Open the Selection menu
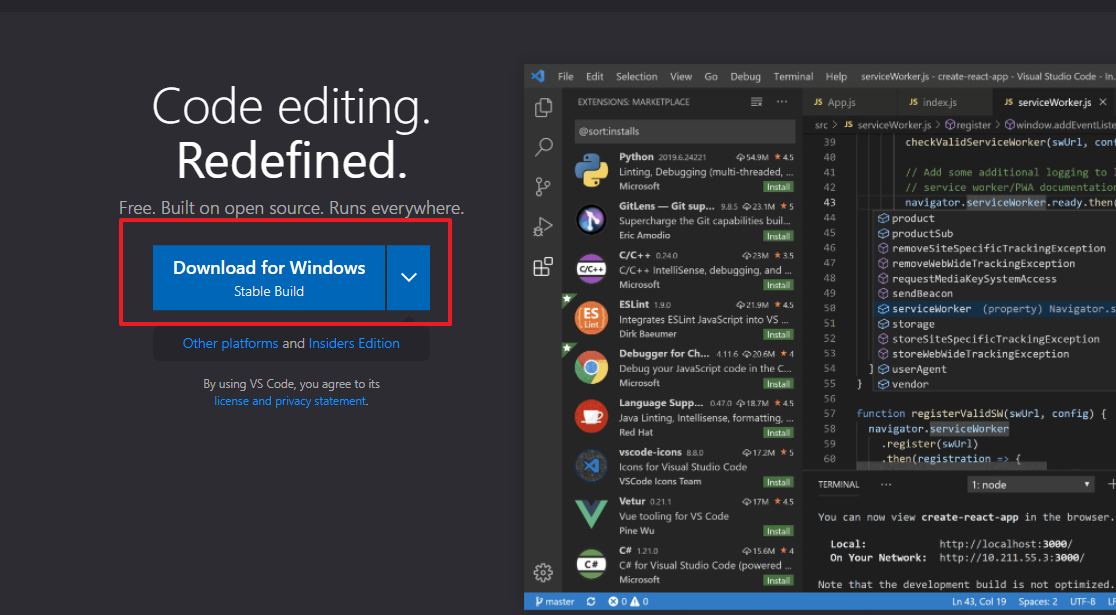This screenshot has width=1116, height=615. click(636, 76)
